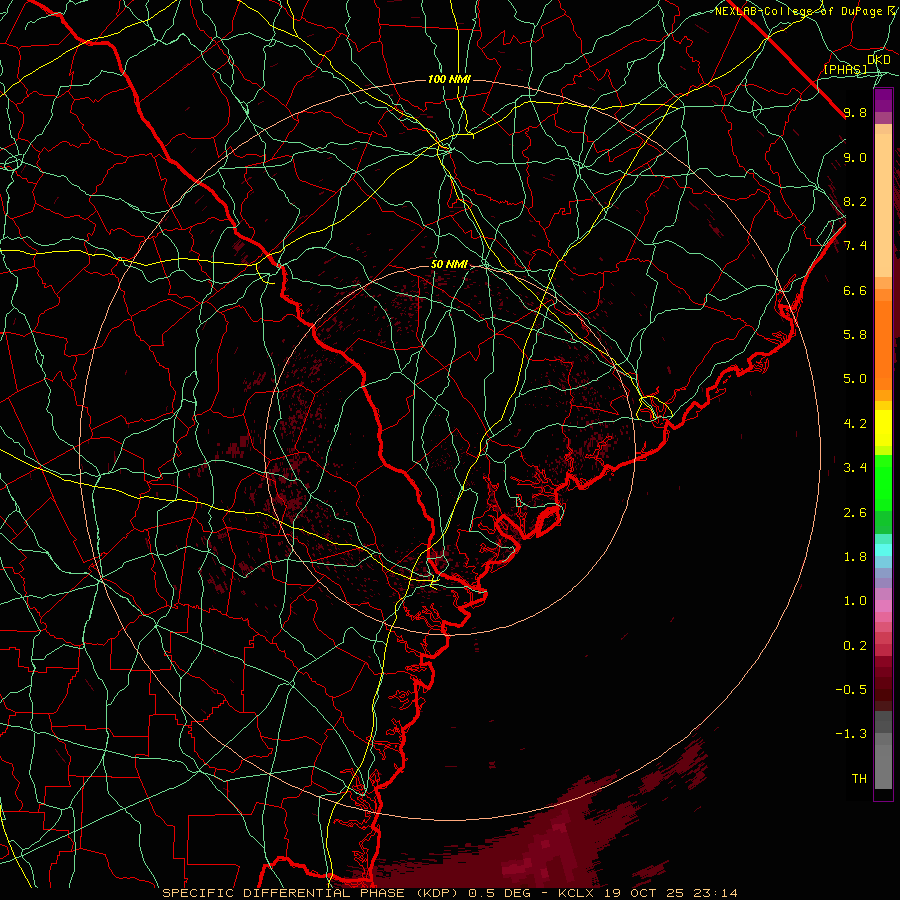This screenshot has width=900, height=900.
Task: Click the bright green band of the color bar
Action: [x=883, y=483]
